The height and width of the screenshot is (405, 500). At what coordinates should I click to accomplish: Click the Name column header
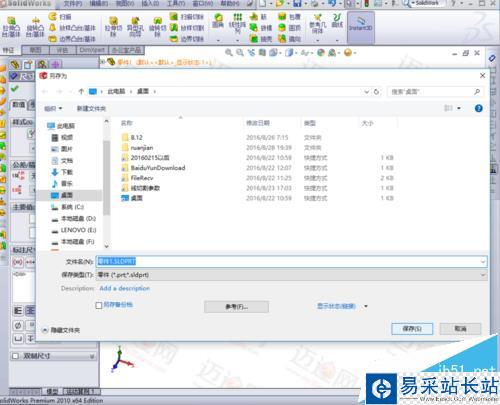127,123
